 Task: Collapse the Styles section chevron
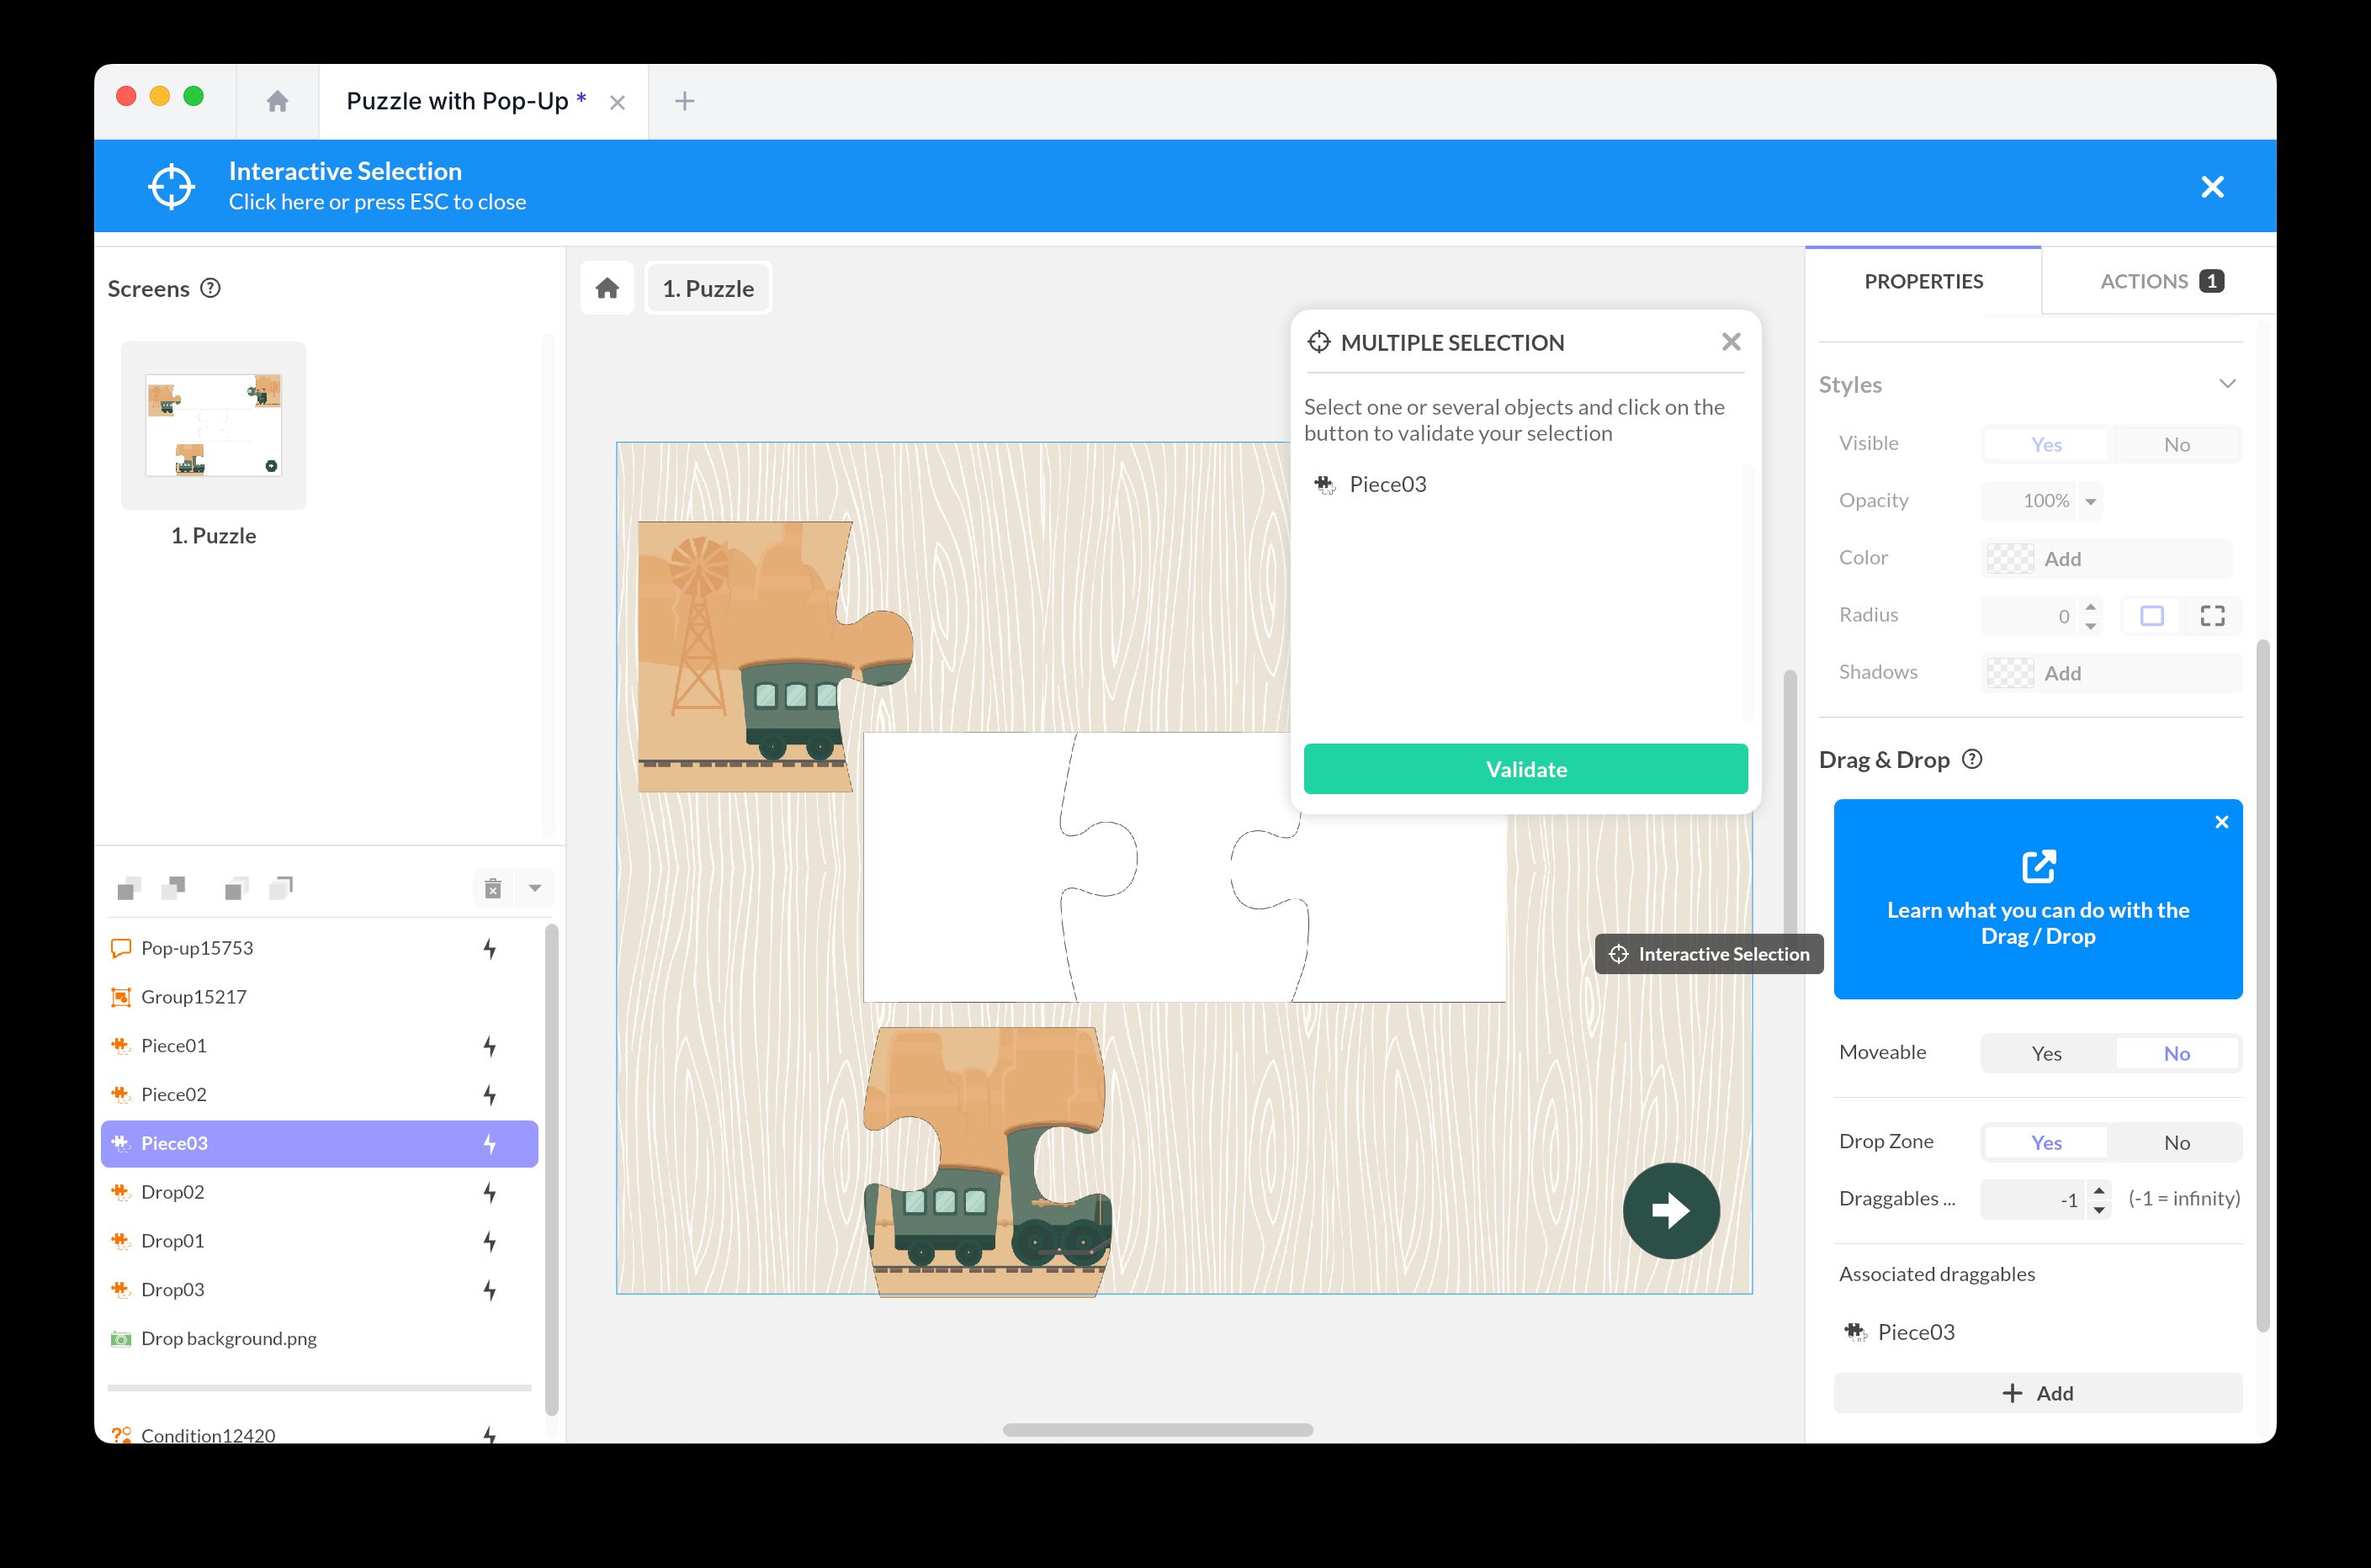(2227, 384)
